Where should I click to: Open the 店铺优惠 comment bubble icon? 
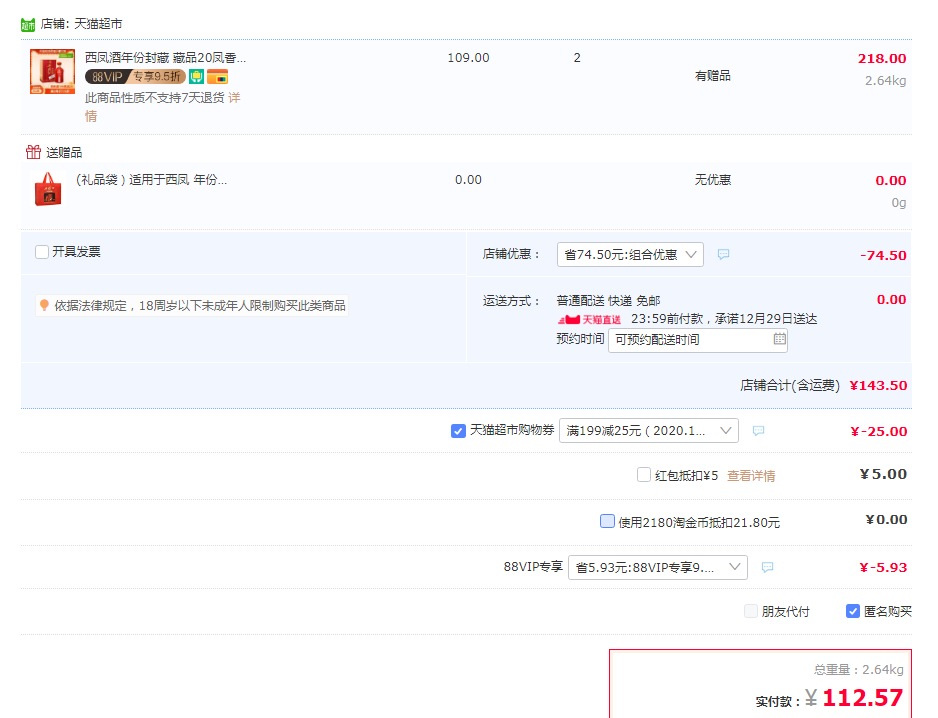click(723, 254)
